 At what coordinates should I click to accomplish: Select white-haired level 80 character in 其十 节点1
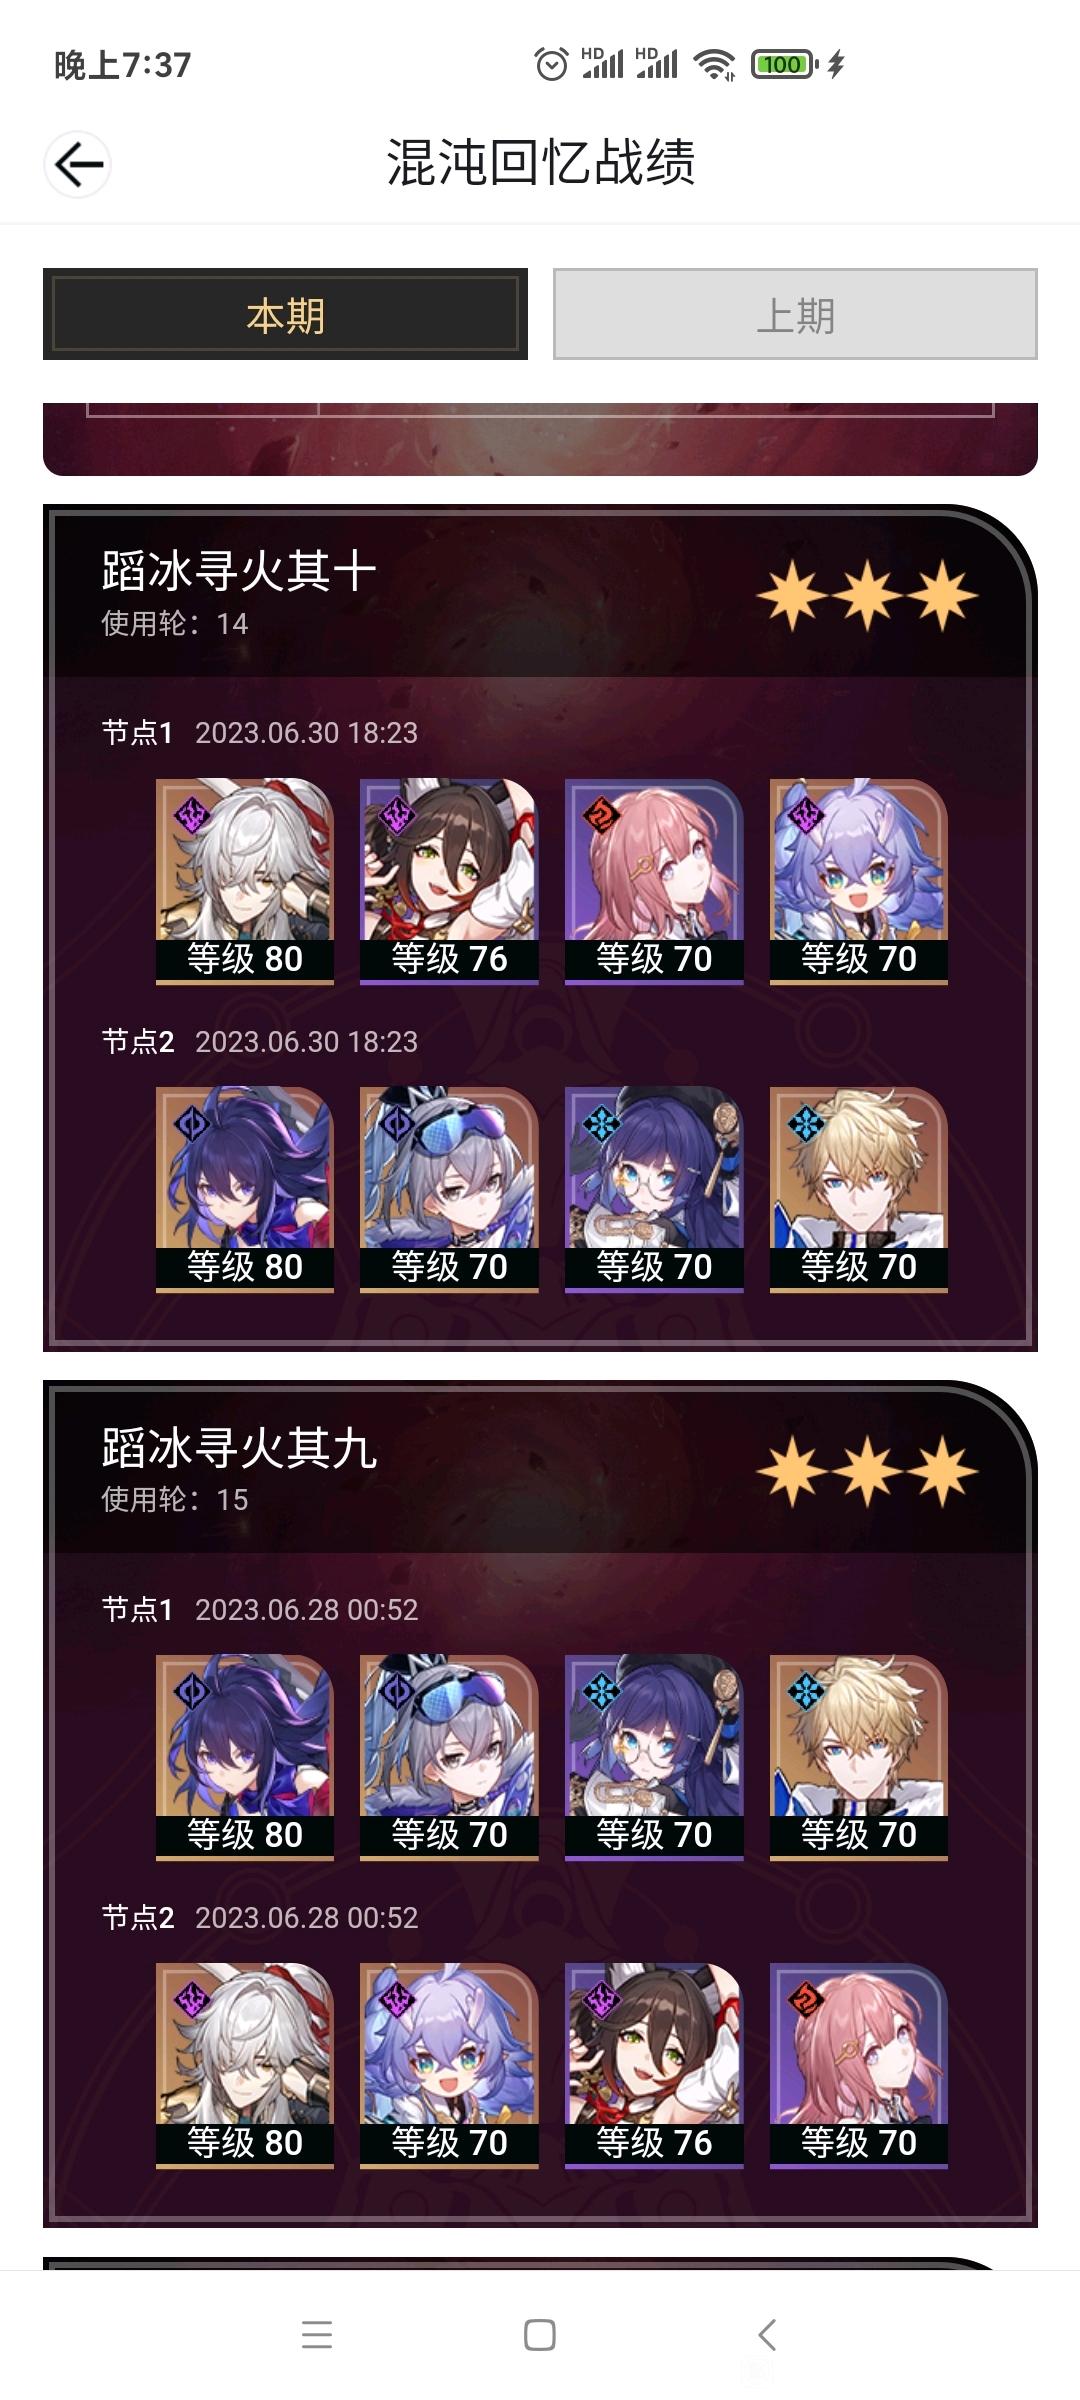(x=244, y=882)
